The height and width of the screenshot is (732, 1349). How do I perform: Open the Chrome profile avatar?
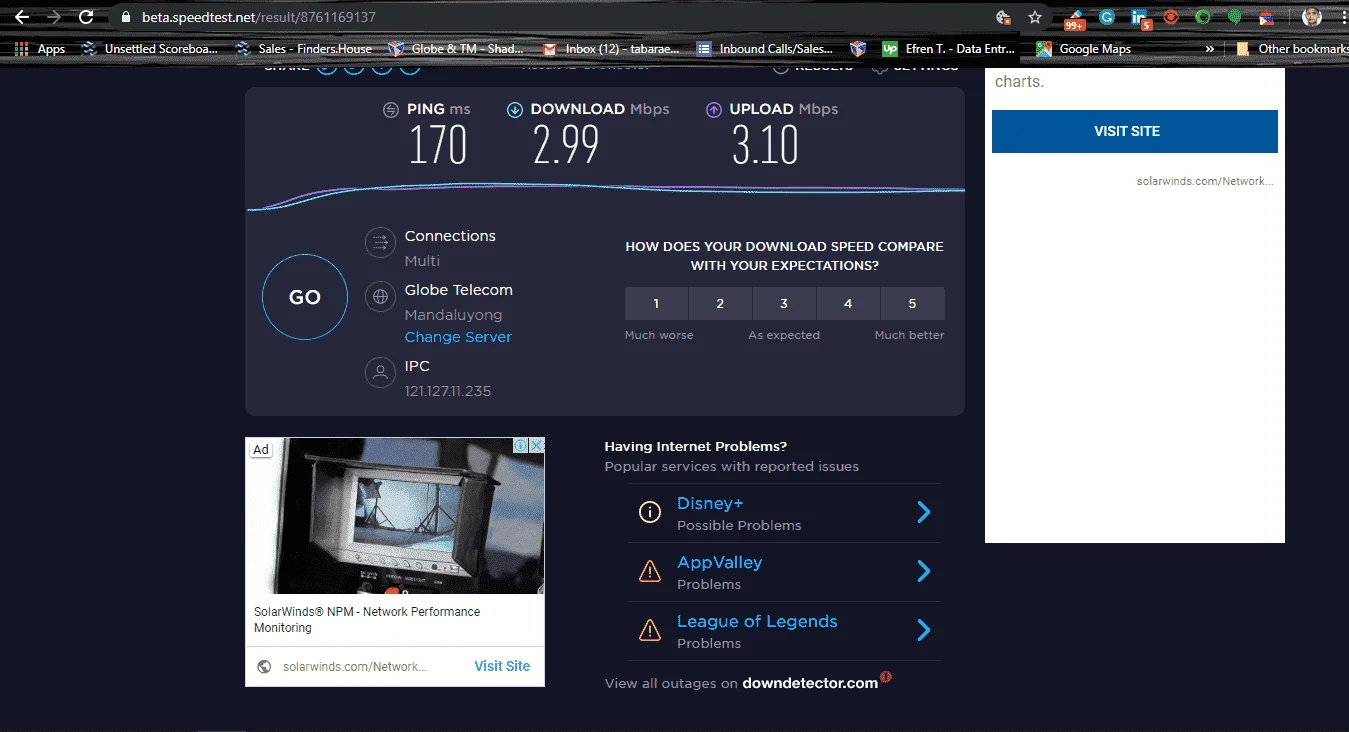tap(1312, 17)
